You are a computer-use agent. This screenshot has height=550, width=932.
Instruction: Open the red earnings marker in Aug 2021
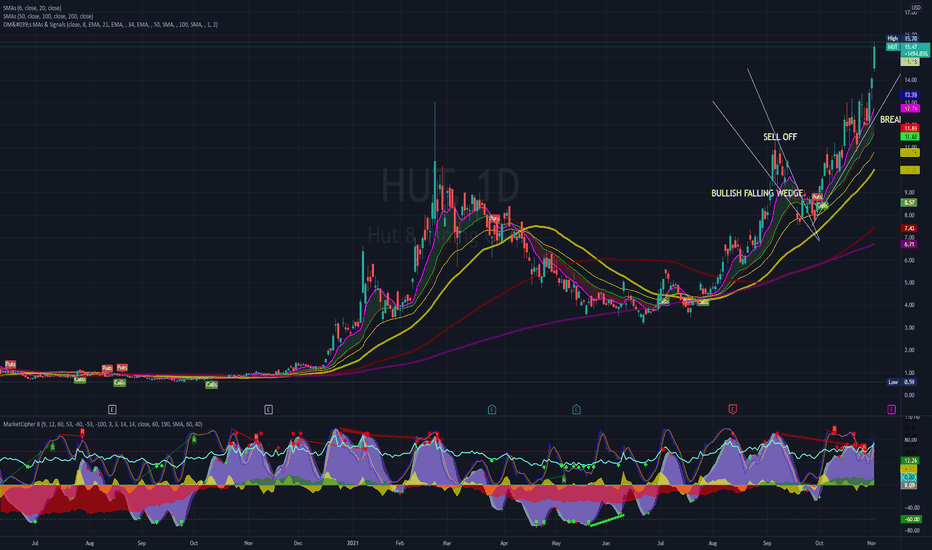[732, 409]
